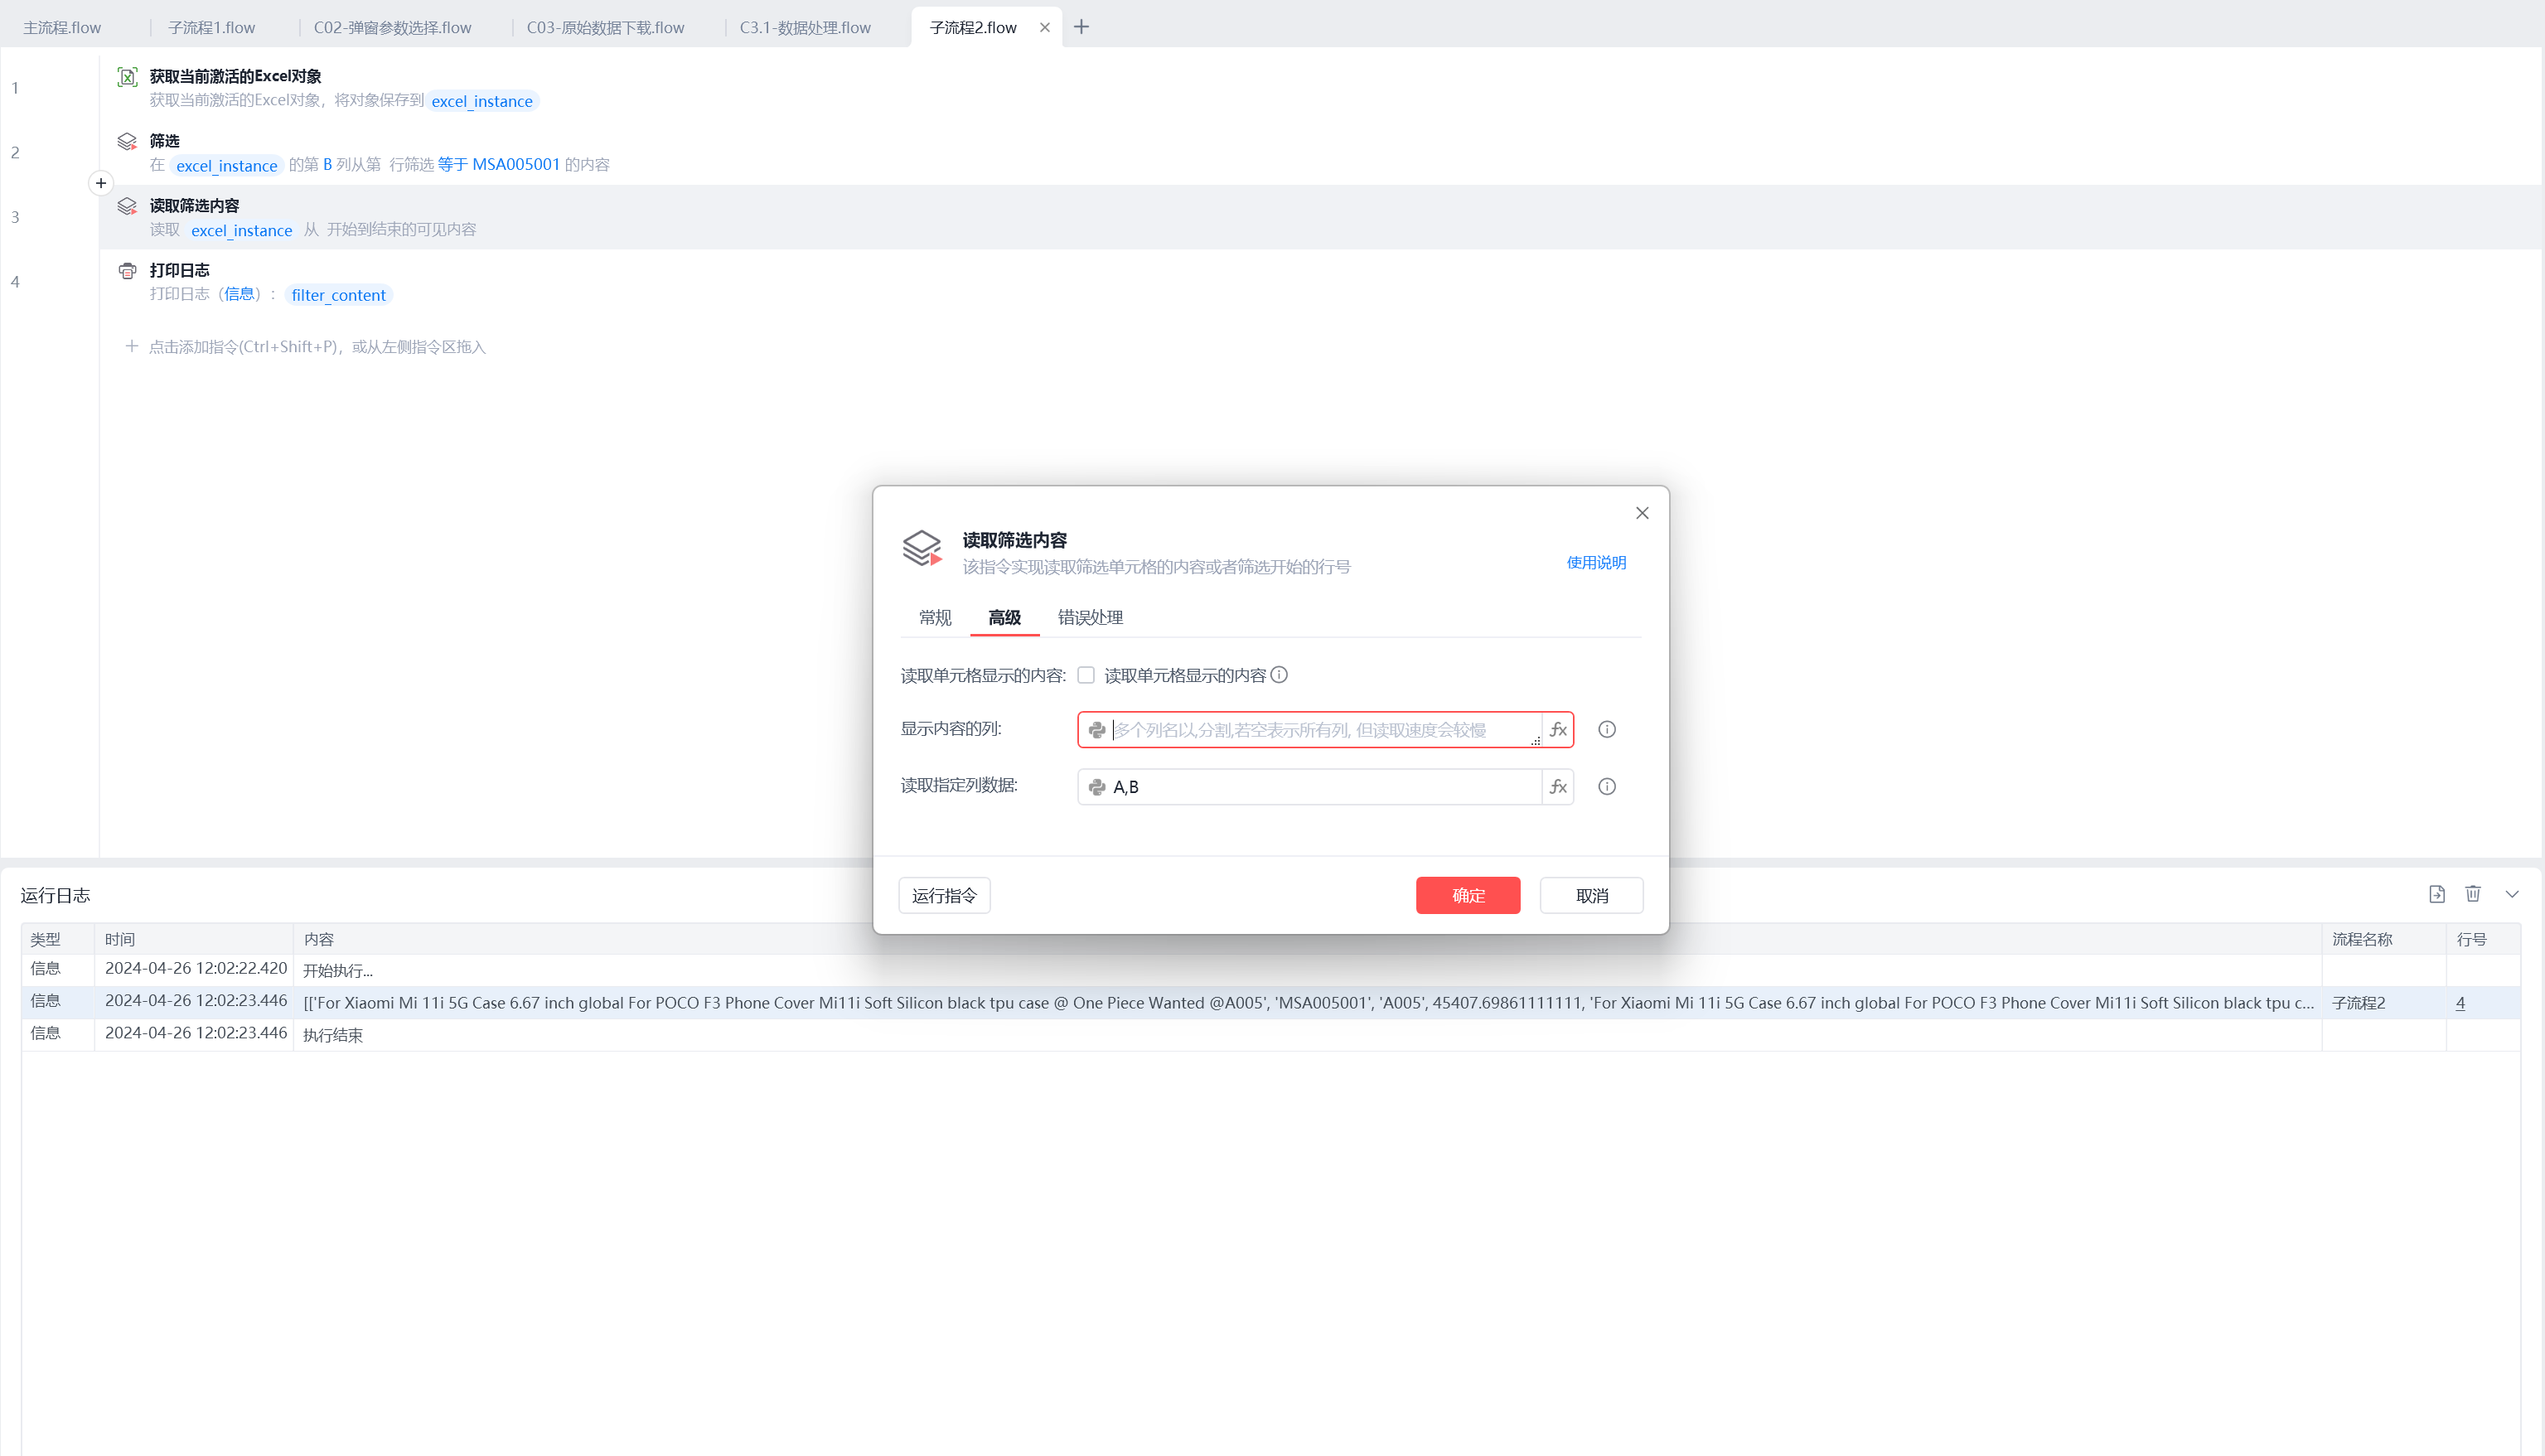
Task: Click plus icon to add new flow tab
Action: pos(1081,27)
